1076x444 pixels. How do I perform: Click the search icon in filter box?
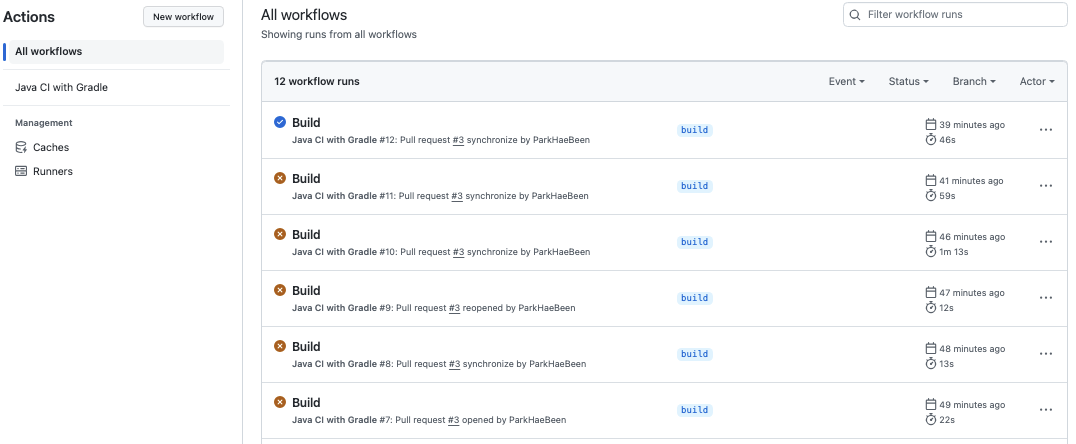pos(854,15)
